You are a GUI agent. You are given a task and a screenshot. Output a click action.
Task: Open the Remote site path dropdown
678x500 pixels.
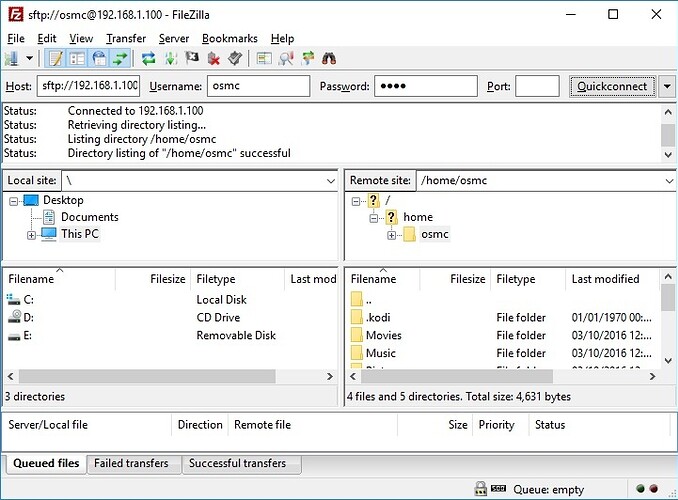669,181
